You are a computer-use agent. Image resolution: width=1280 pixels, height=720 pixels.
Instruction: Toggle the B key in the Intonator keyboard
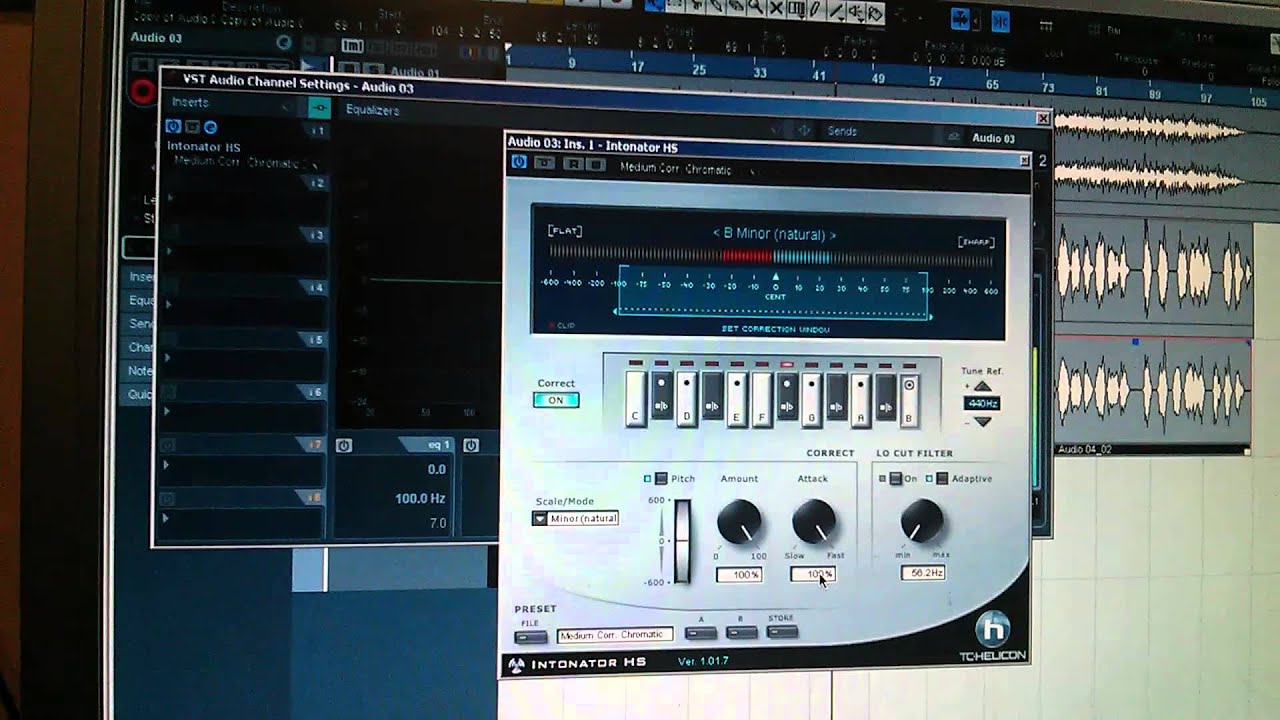(909, 400)
